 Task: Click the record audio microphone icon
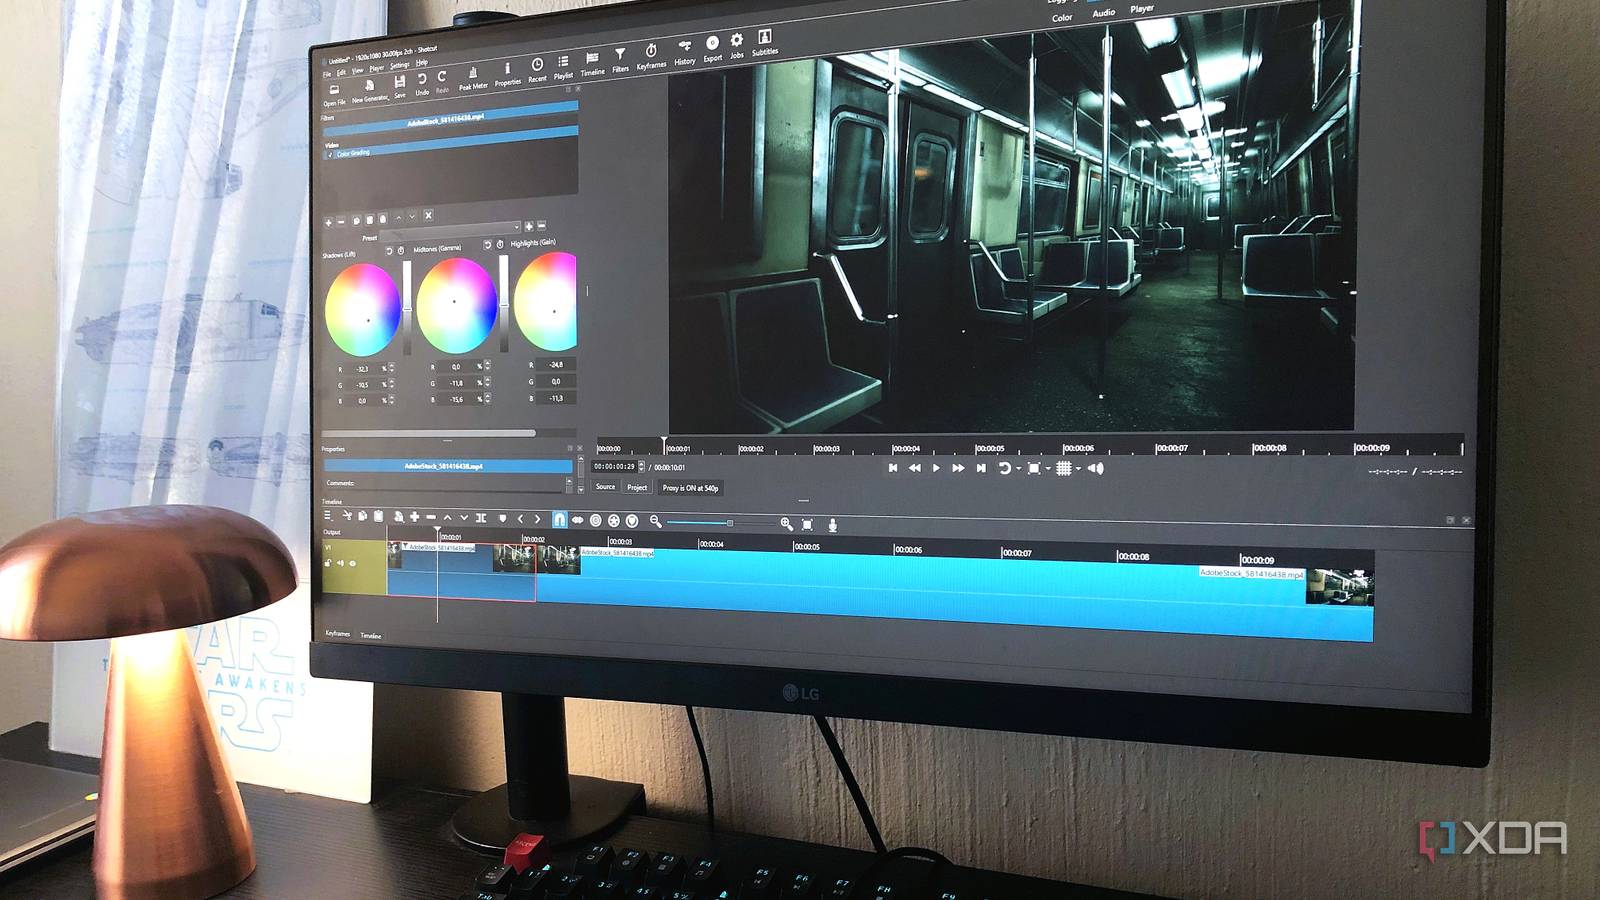tap(833, 524)
